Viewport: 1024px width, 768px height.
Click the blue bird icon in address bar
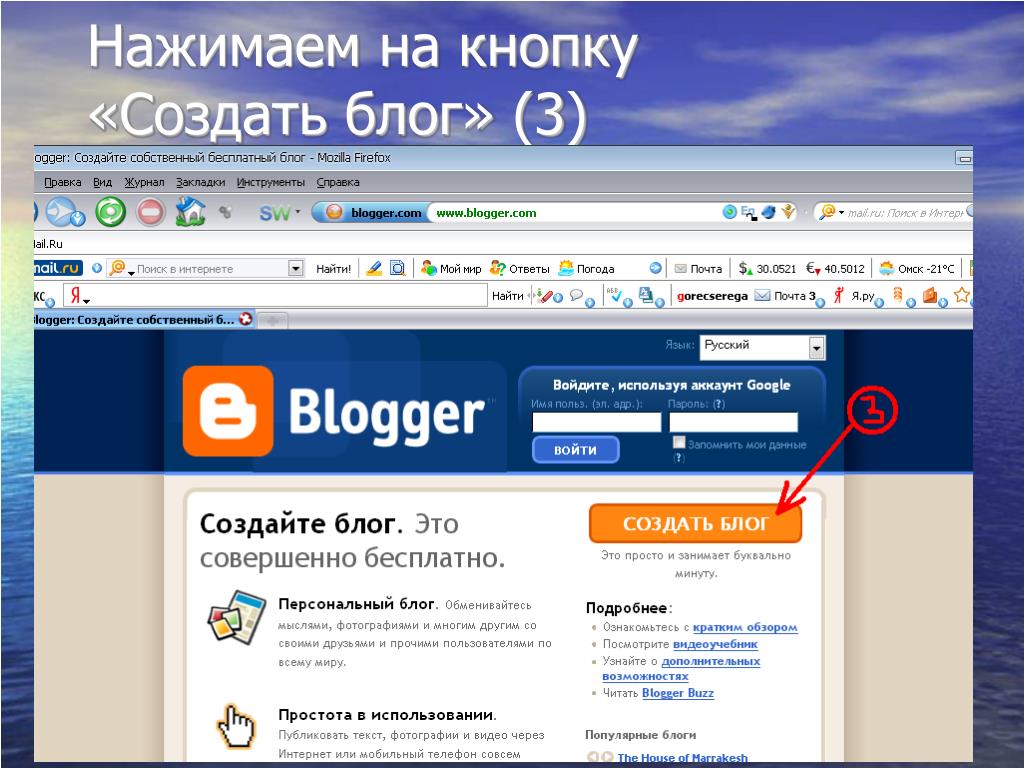pos(769,212)
